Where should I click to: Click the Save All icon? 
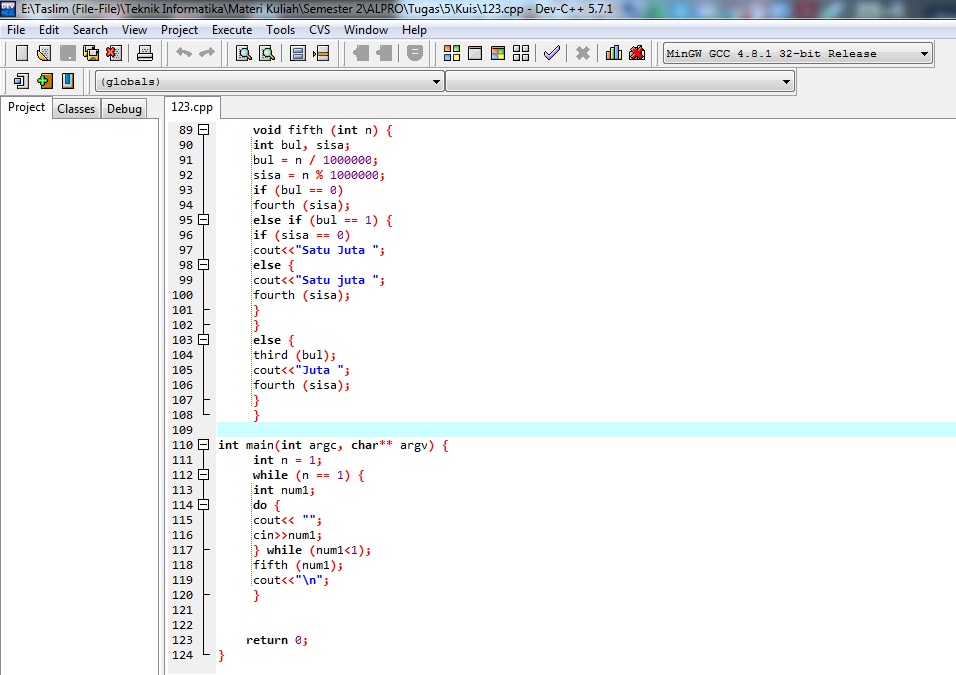coord(91,53)
